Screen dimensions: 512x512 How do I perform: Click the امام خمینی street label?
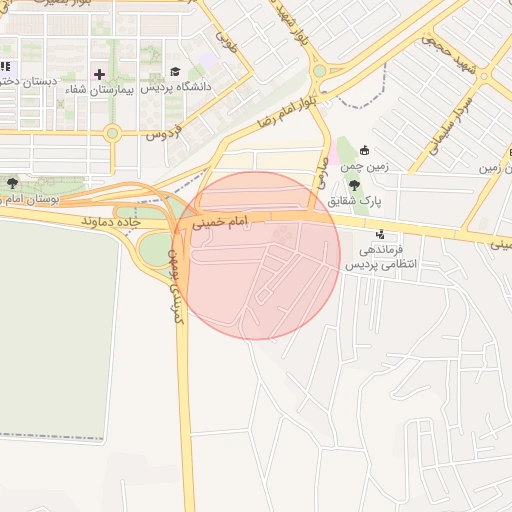[x=220, y=222]
